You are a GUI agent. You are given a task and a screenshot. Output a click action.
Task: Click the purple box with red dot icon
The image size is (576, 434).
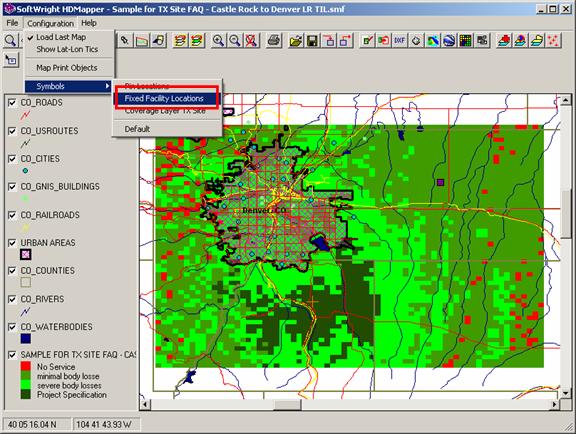pyautogui.click(x=345, y=40)
